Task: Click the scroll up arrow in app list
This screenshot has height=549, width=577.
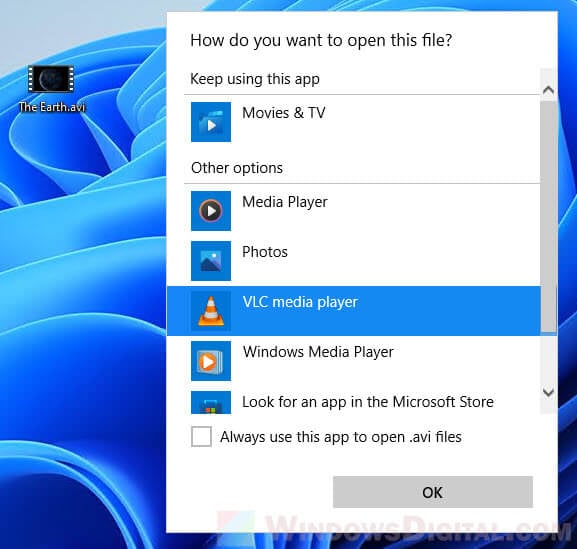Action: 548,90
